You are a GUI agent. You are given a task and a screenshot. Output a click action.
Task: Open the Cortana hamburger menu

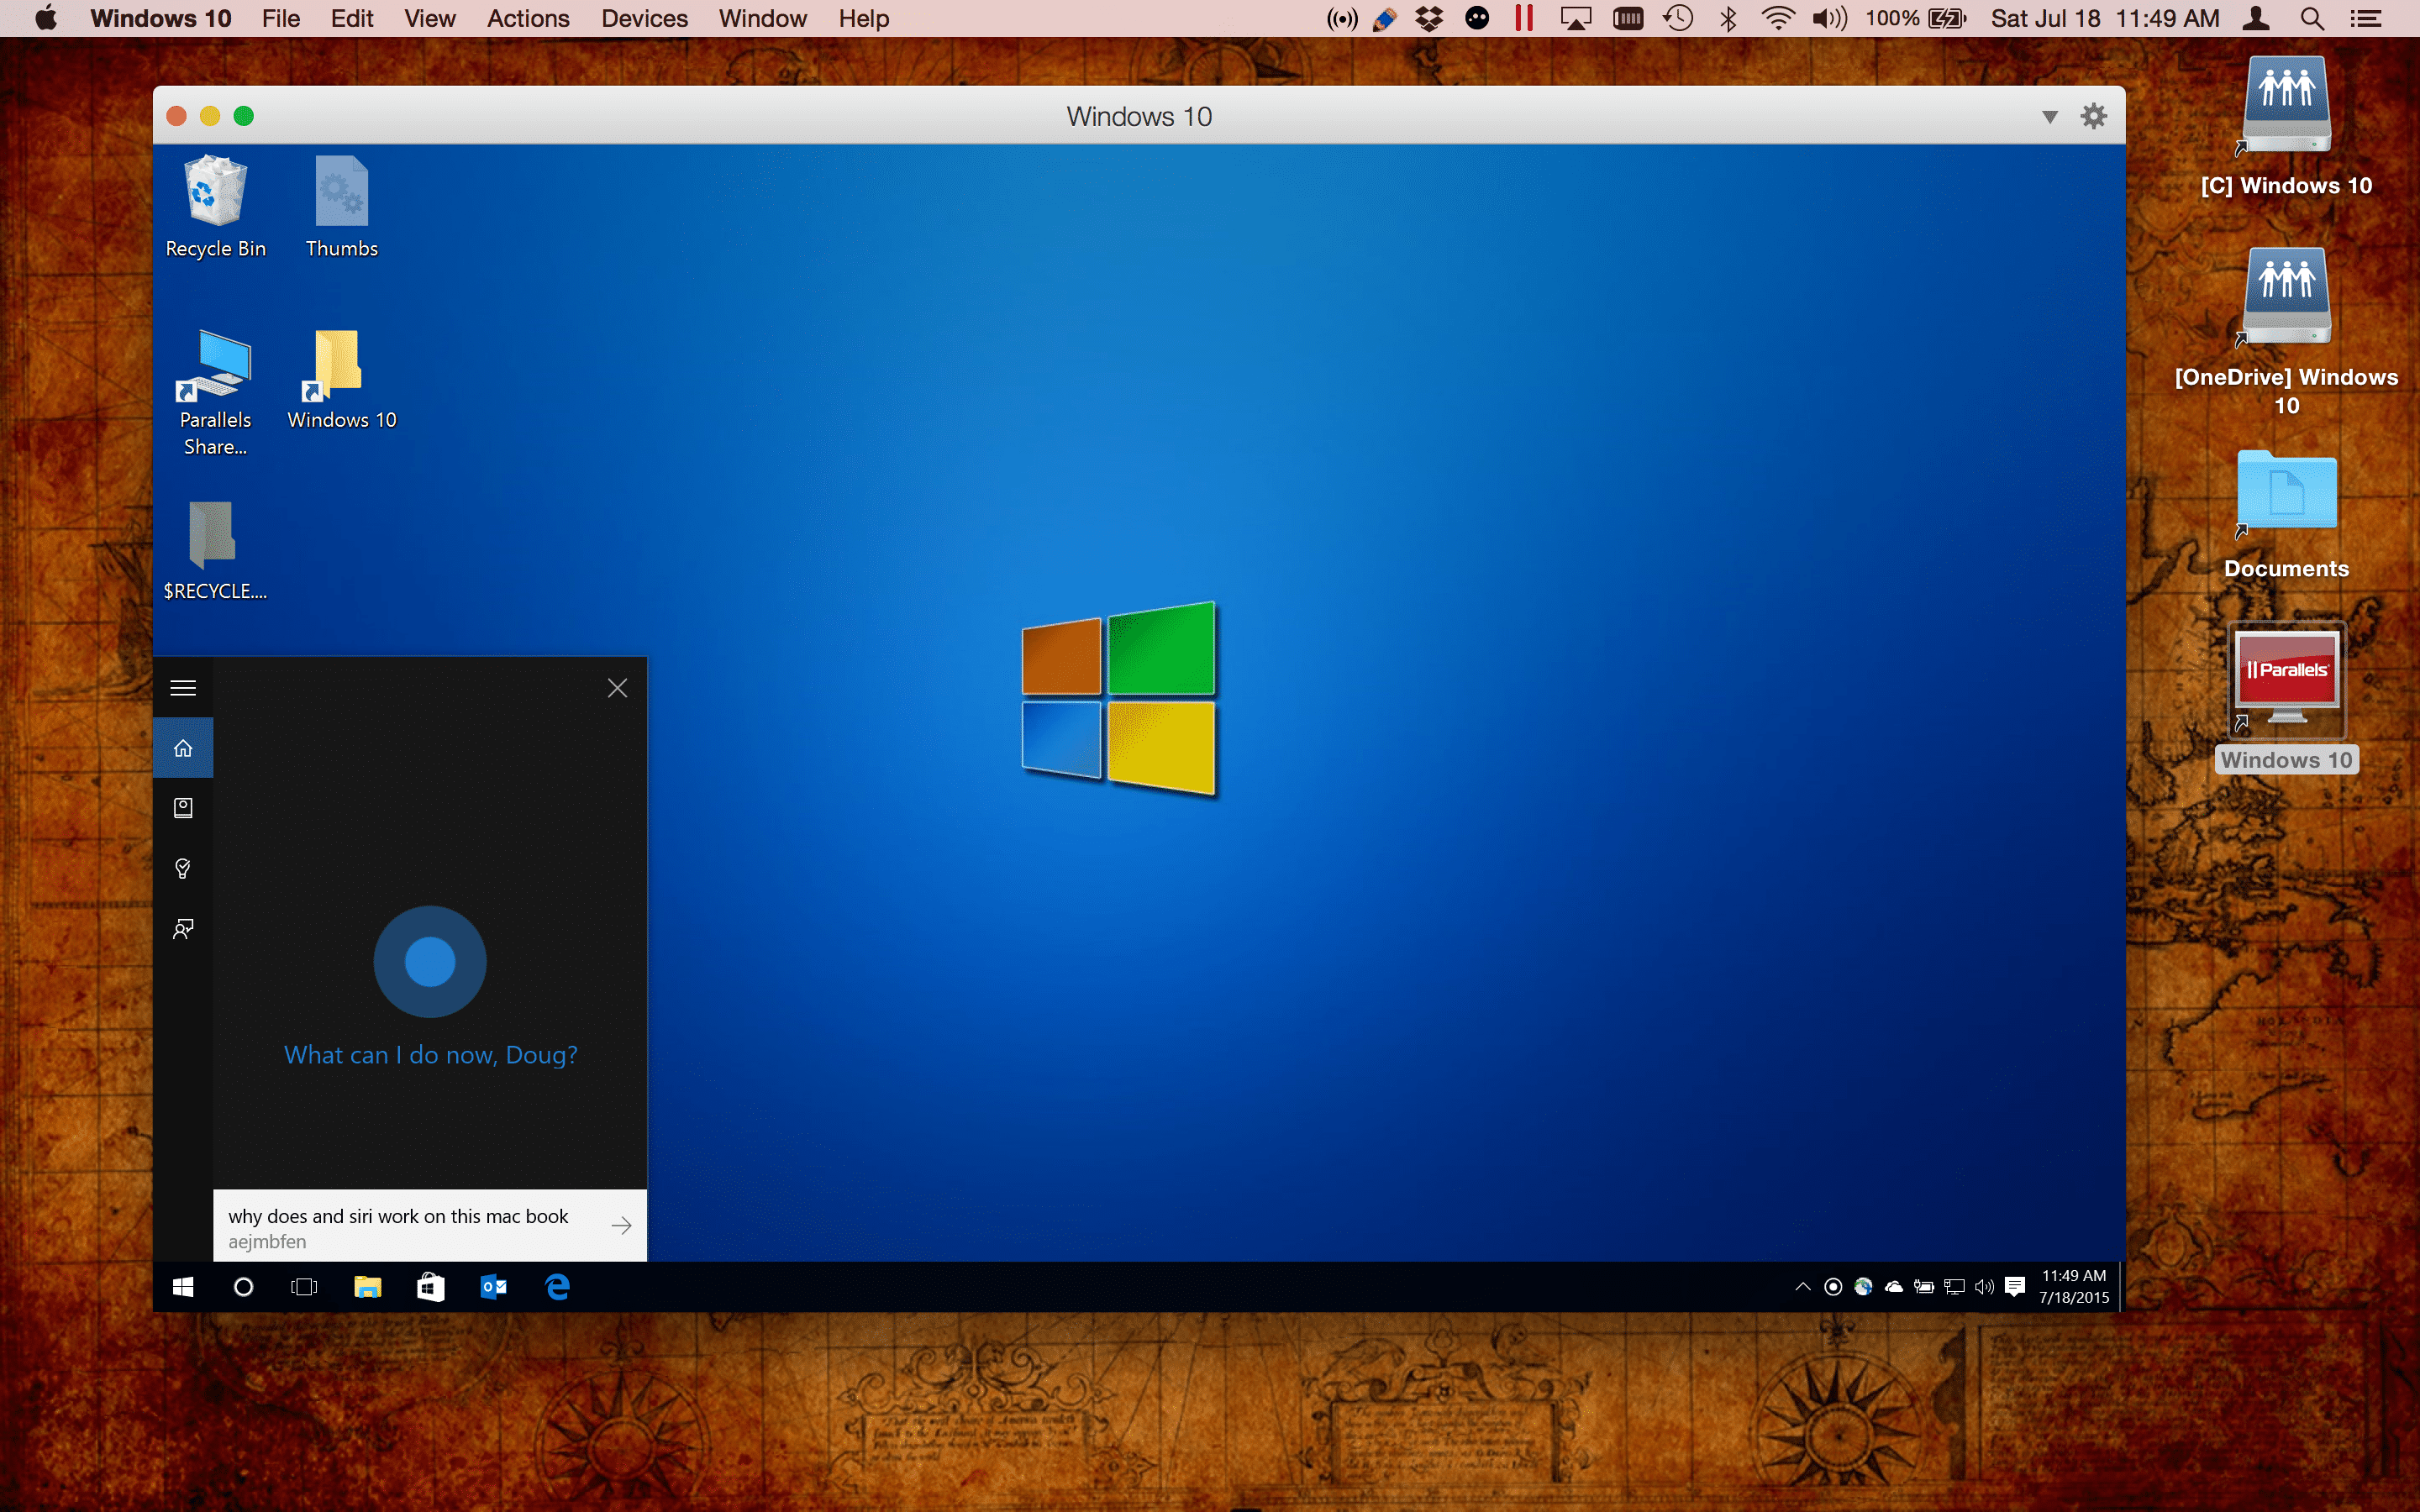pyautogui.click(x=183, y=688)
